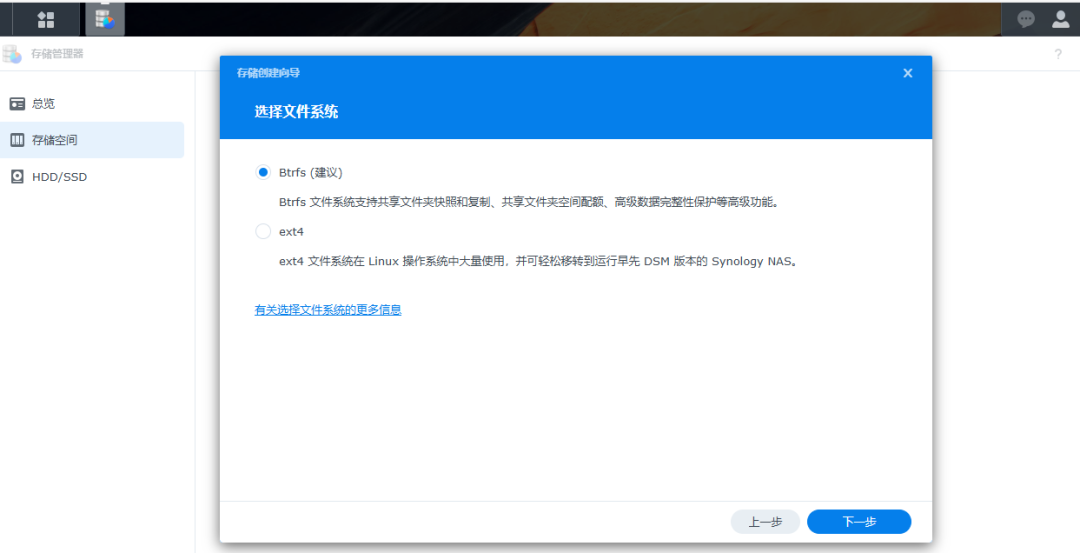Select the 存储空间 sidebar label
1080x553 pixels.
pyautogui.click(x=55, y=140)
